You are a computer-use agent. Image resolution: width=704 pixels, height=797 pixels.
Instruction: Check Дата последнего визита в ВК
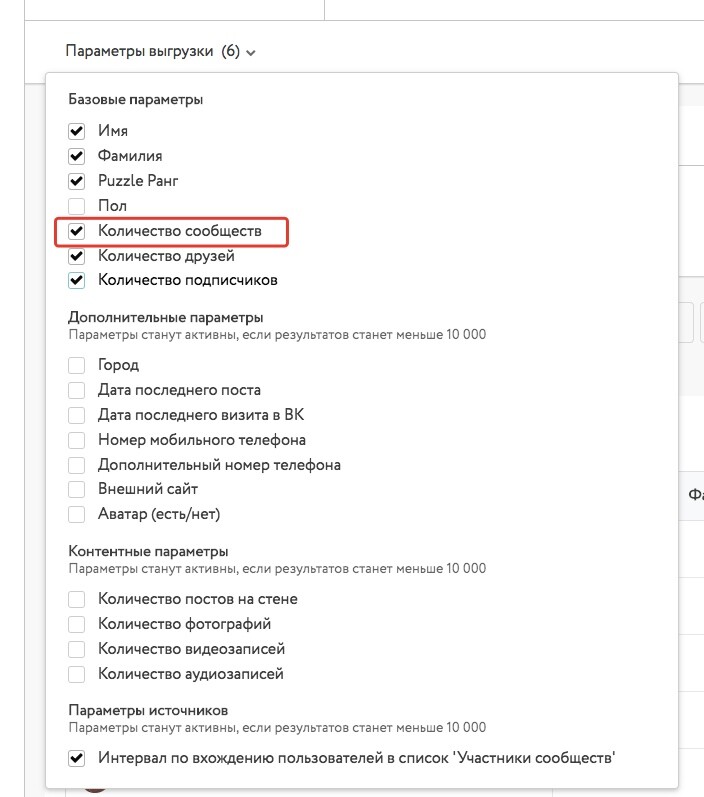coord(77,415)
